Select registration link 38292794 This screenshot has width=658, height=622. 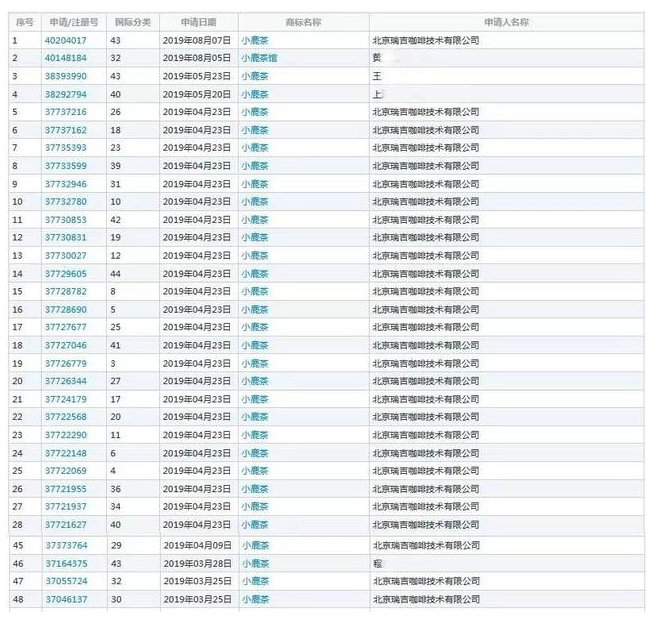pyautogui.click(x=65, y=95)
